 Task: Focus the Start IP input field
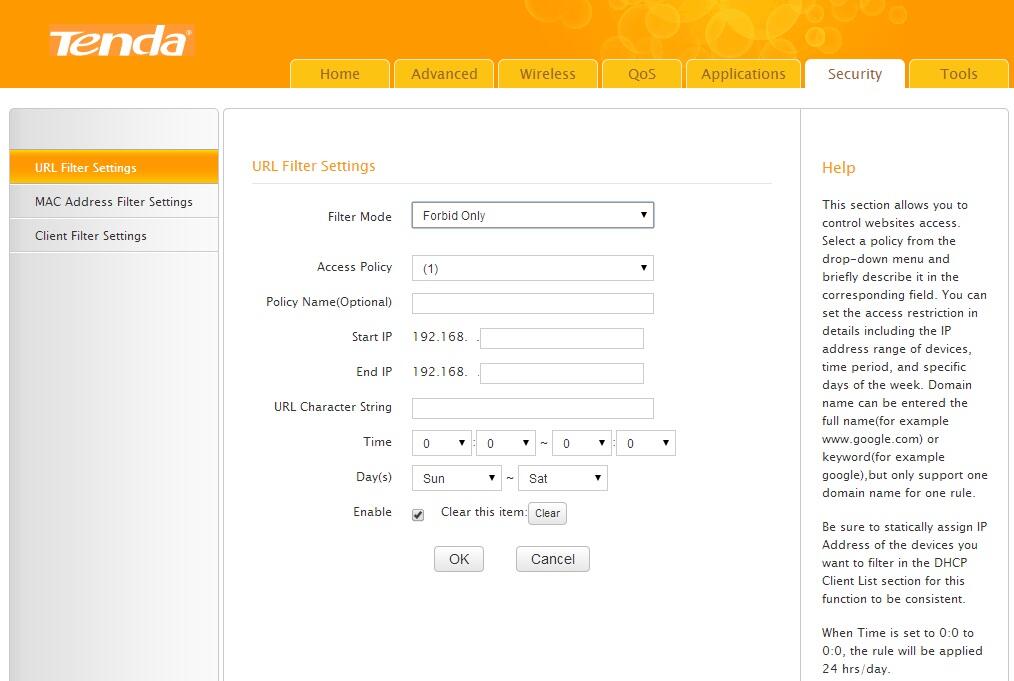[562, 338]
